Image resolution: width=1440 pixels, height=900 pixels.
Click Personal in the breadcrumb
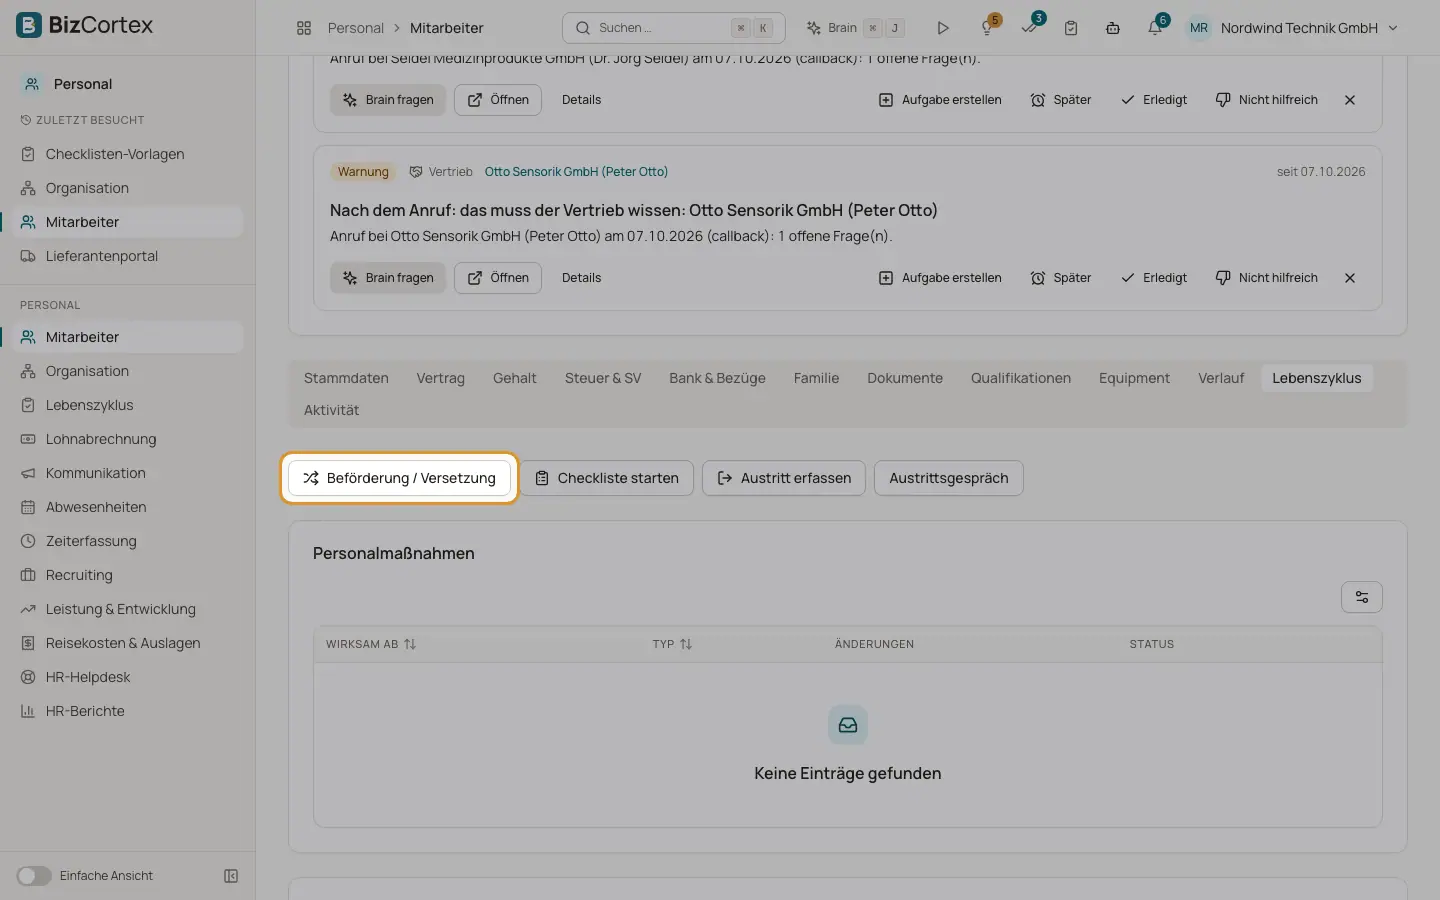click(356, 28)
